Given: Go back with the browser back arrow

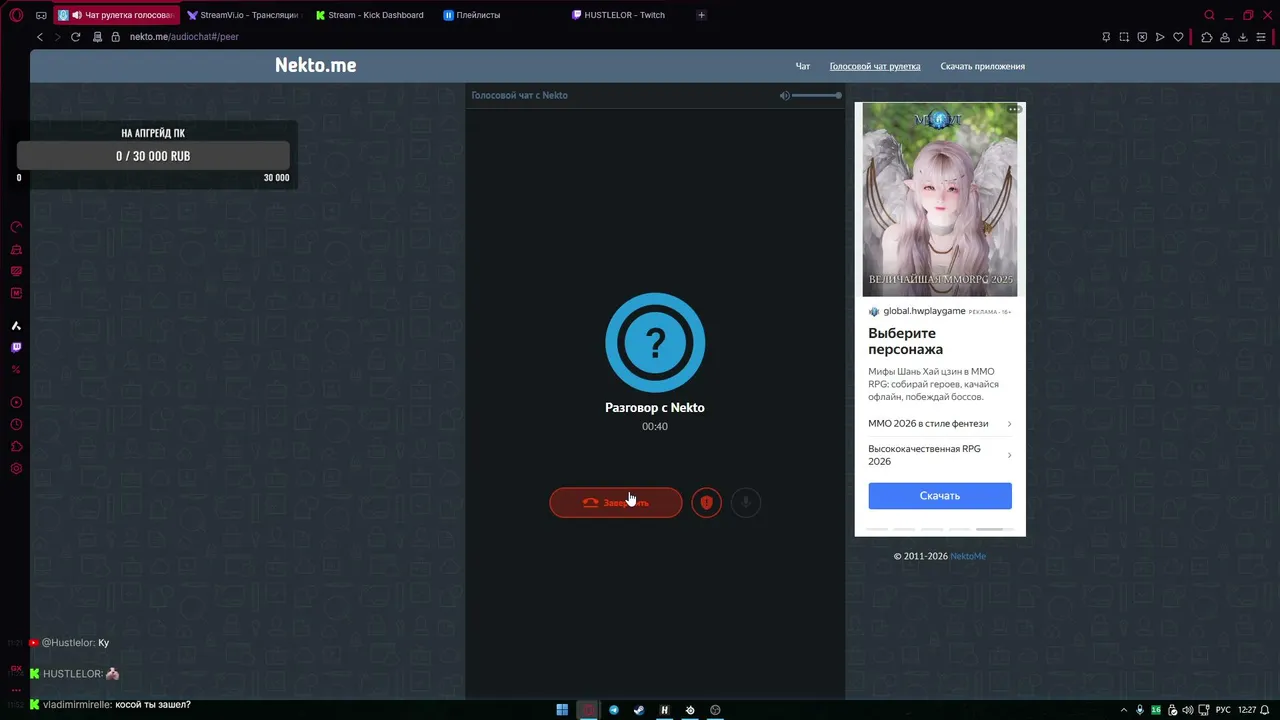Looking at the screenshot, I should pos(40,37).
